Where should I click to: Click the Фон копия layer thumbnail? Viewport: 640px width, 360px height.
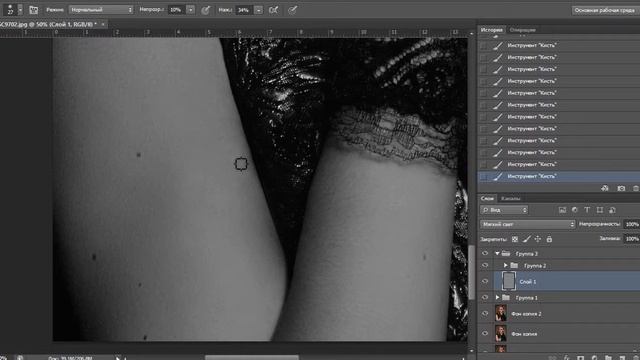pos(500,333)
